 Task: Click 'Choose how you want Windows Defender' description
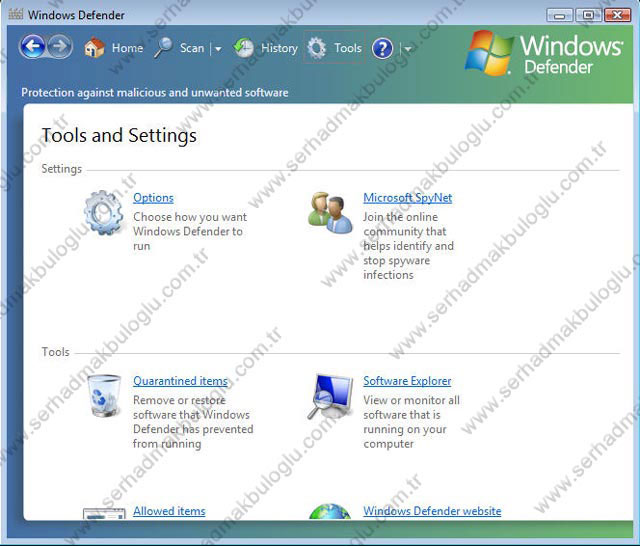tap(190, 231)
